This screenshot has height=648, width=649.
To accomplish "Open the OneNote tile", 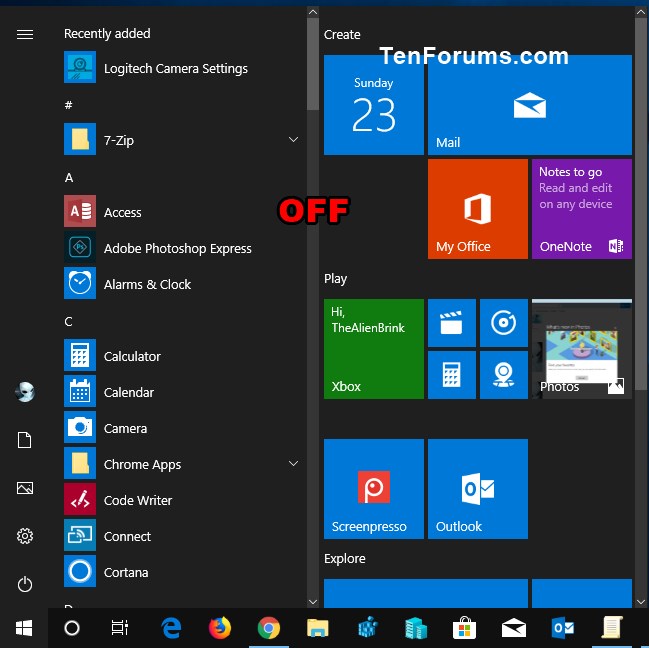I will tap(582, 209).
